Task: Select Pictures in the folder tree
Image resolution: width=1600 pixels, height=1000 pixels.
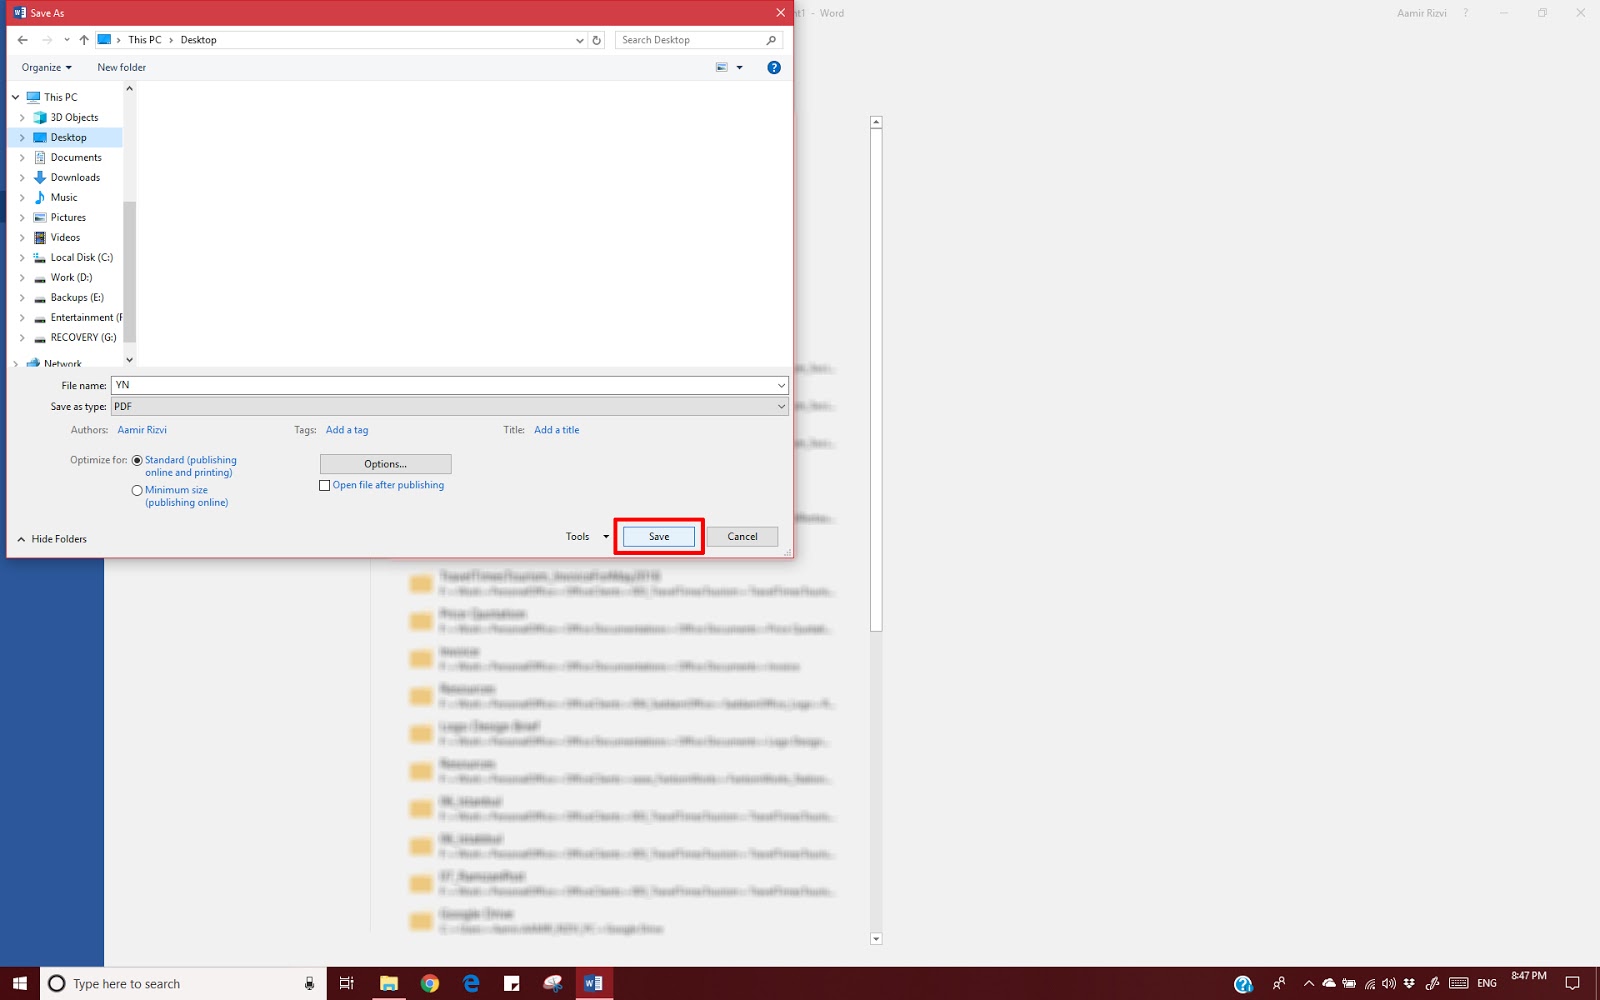Action: [68, 218]
